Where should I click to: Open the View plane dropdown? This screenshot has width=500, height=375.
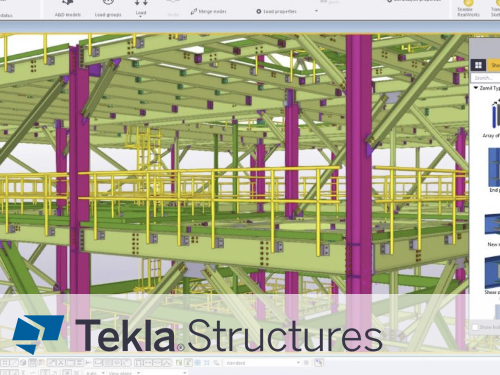click(x=124, y=373)
